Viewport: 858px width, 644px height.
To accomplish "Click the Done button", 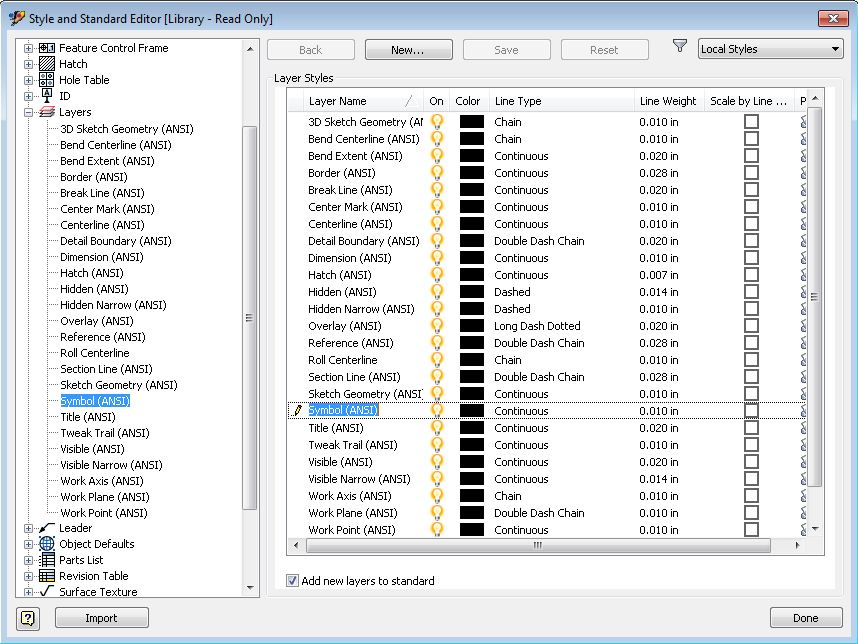I will tap(805, 618).
